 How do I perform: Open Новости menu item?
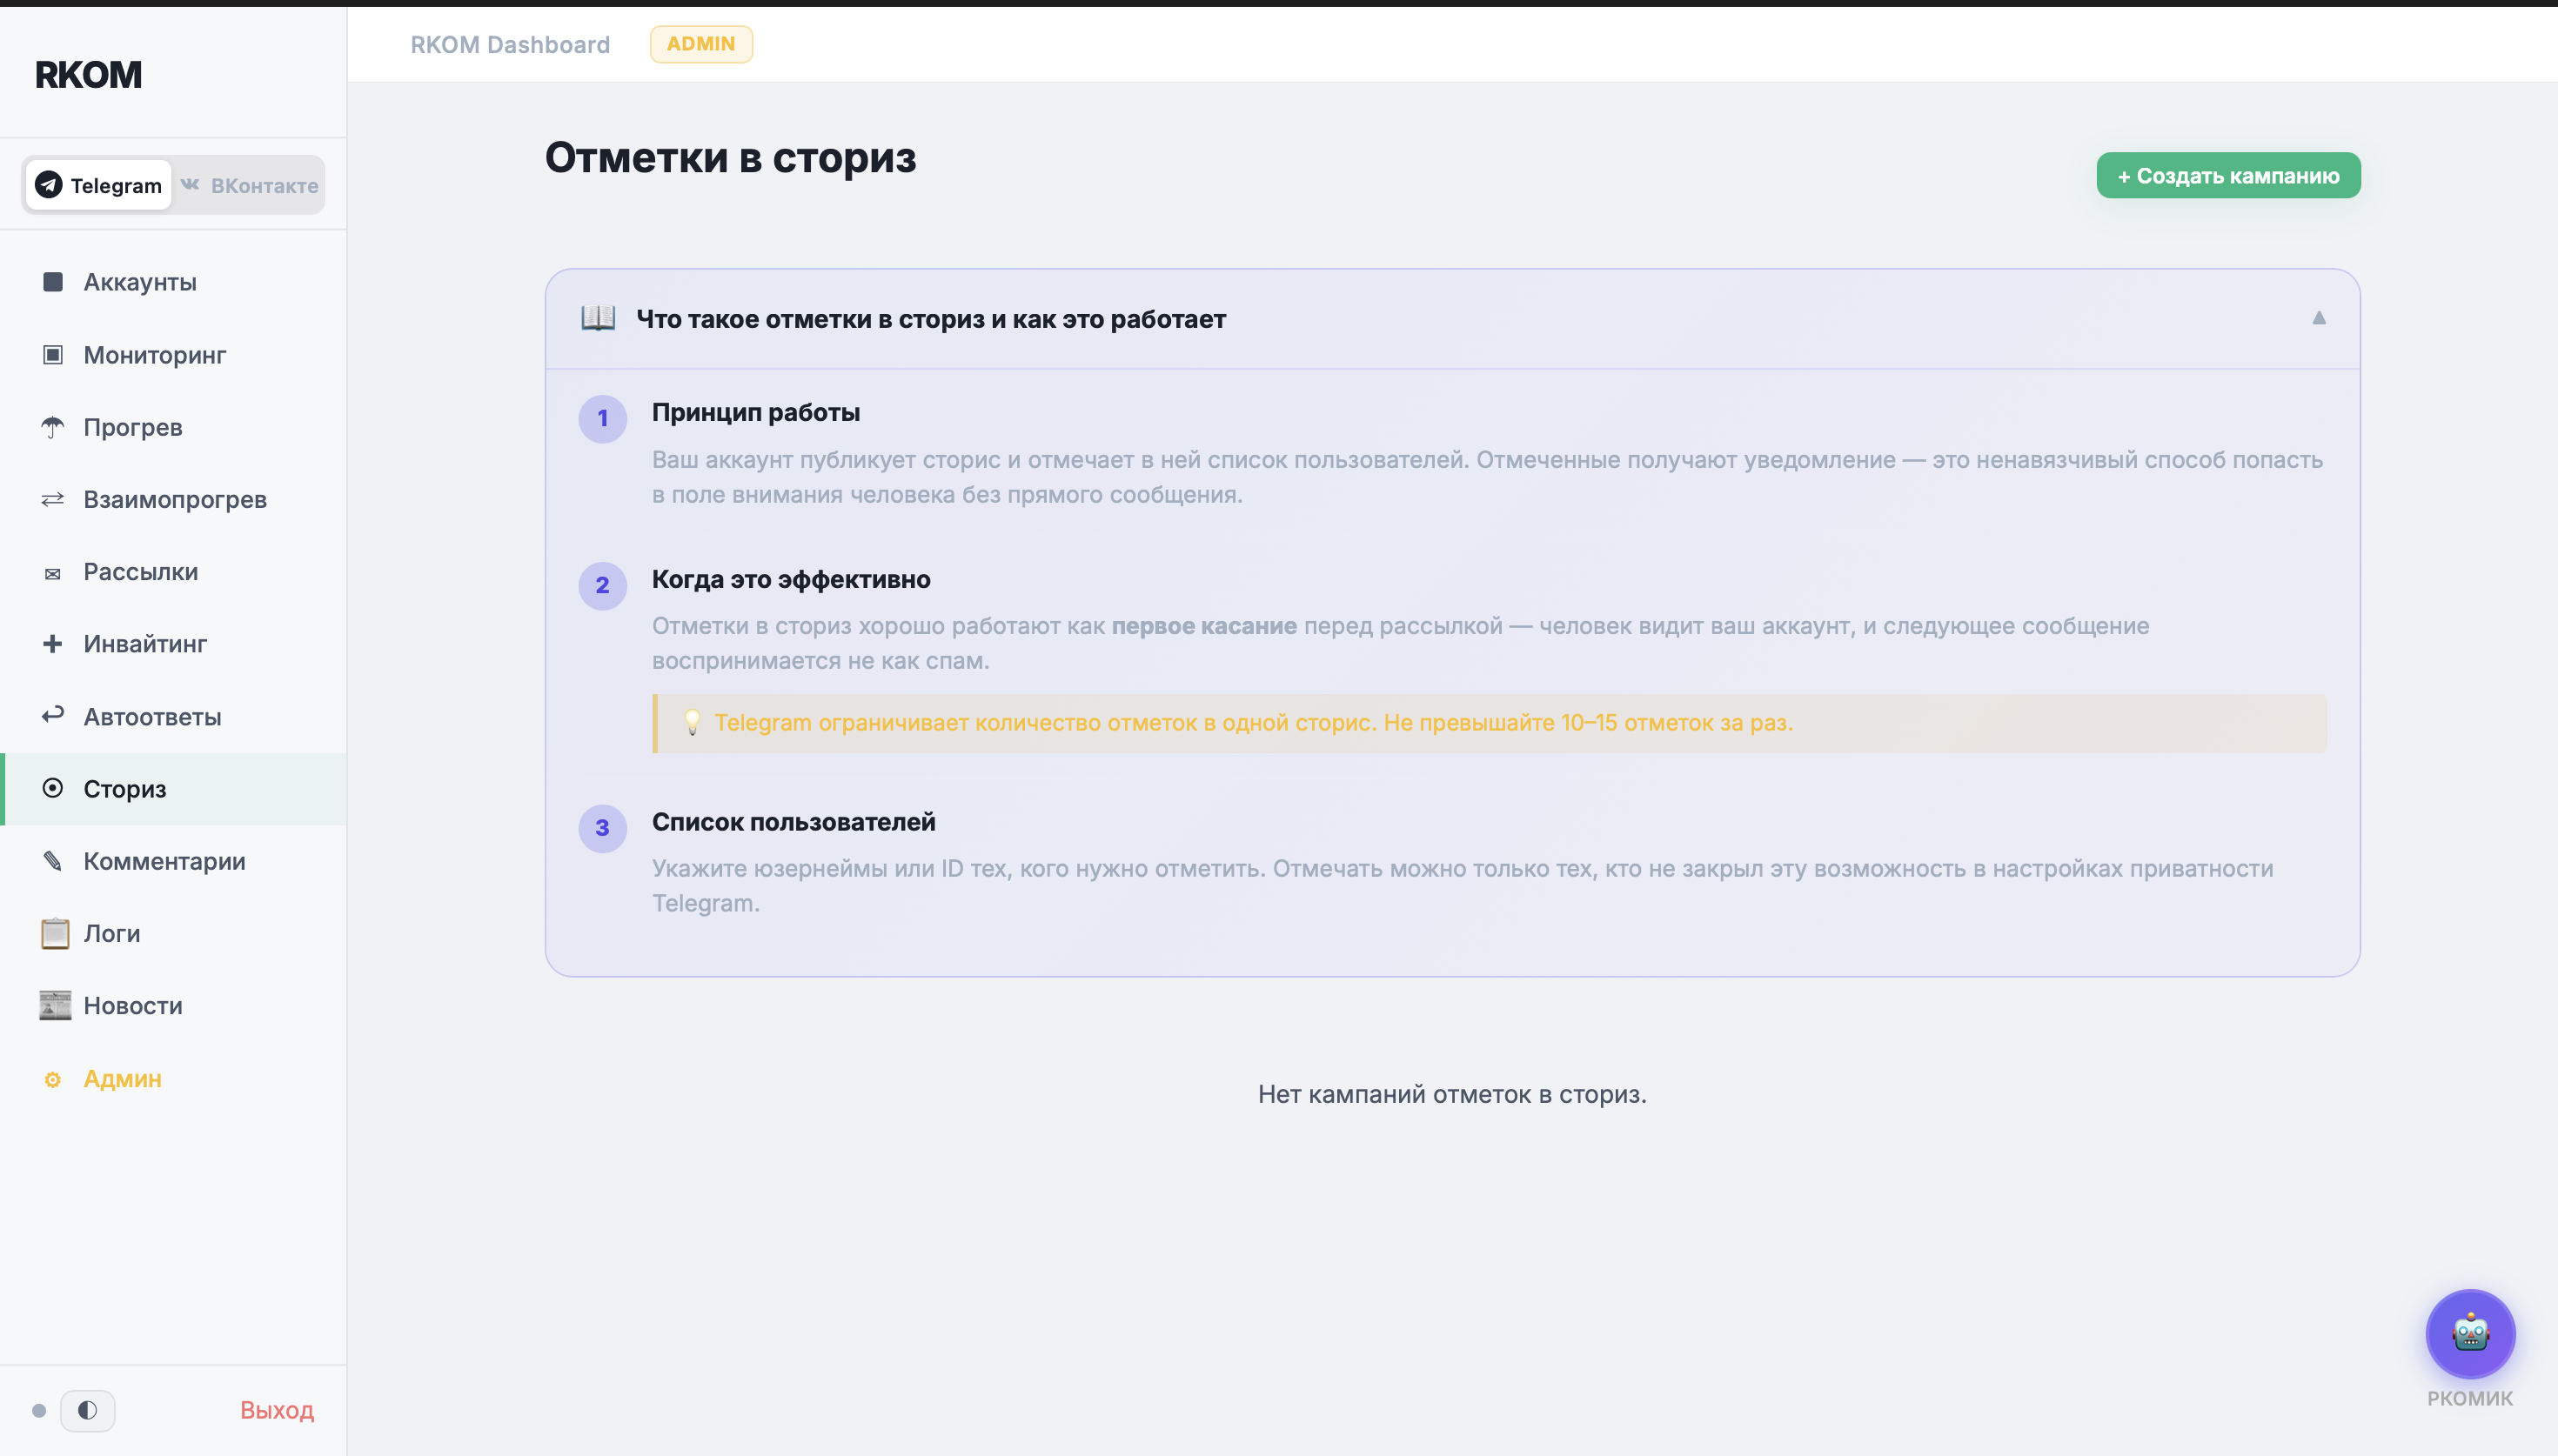173,1005
